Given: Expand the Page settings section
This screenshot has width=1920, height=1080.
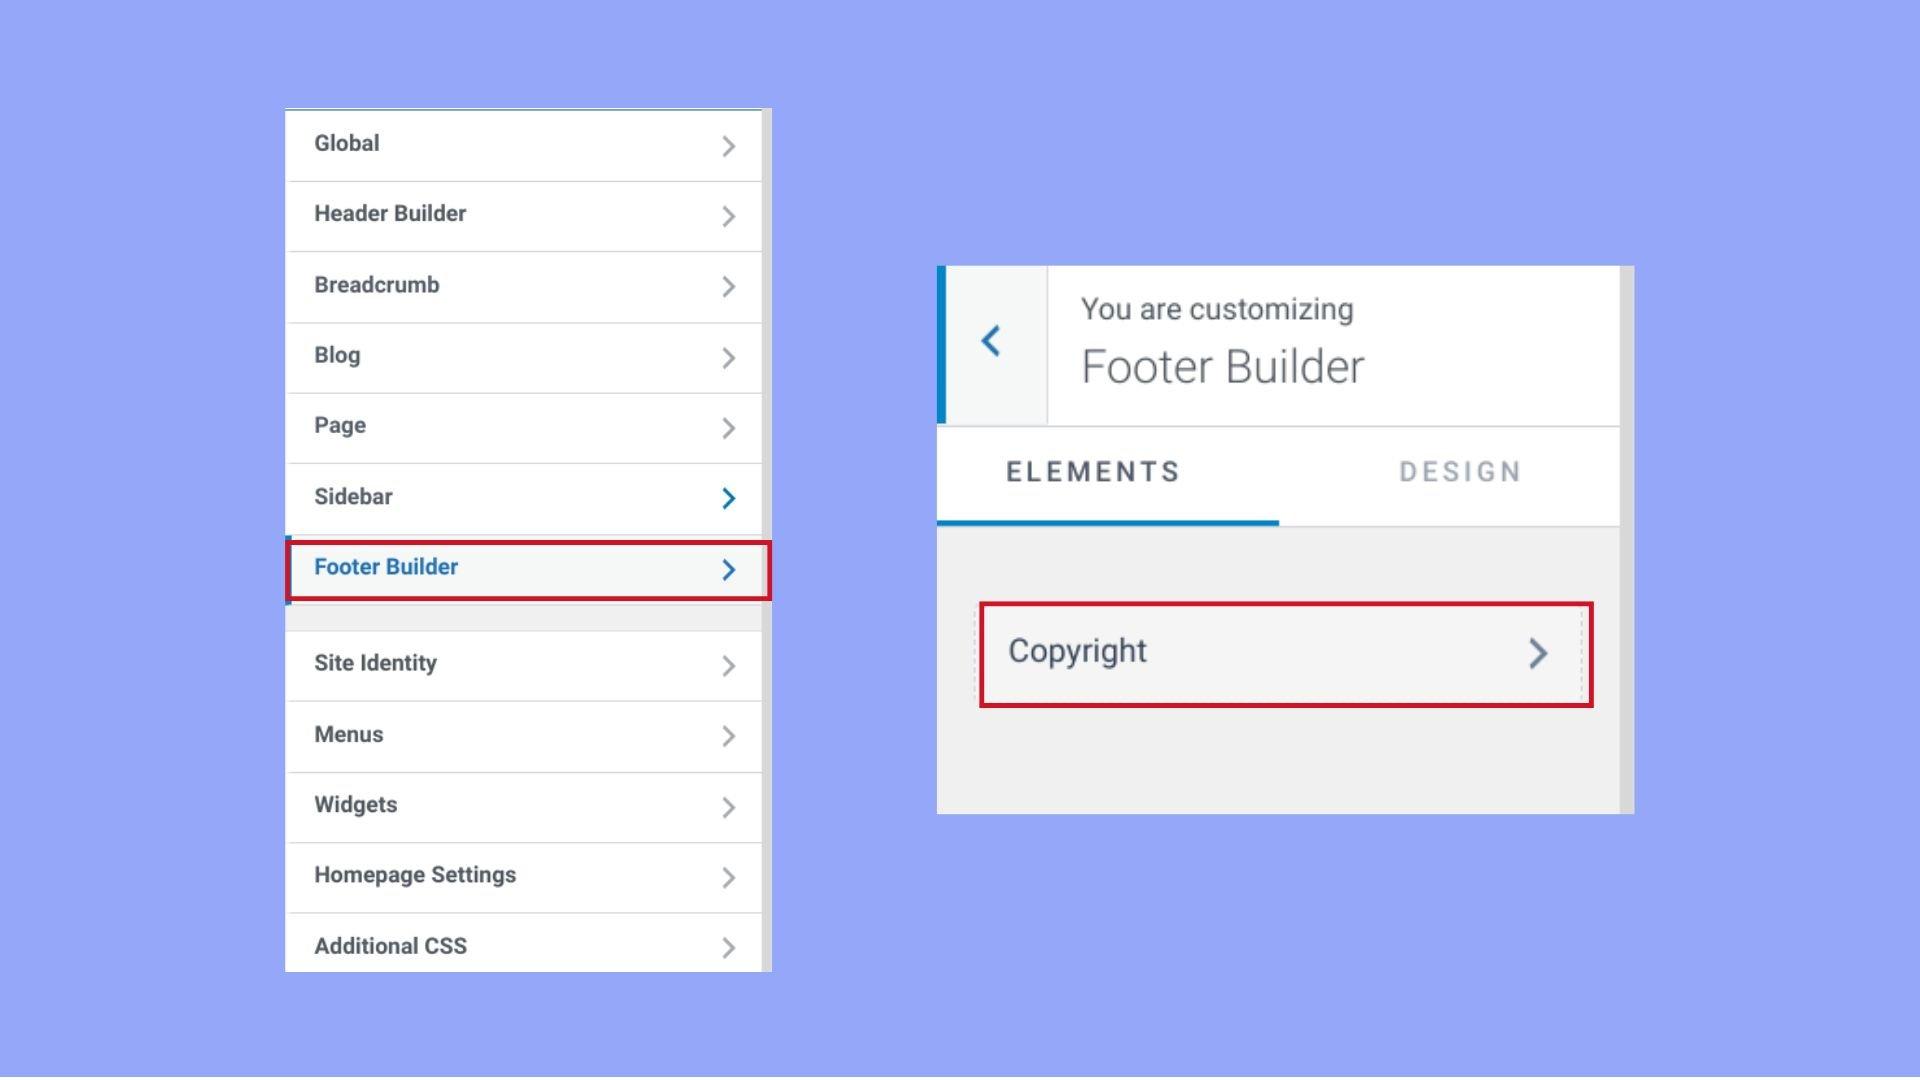Looking at the screenshot, I should coord(524,428).
